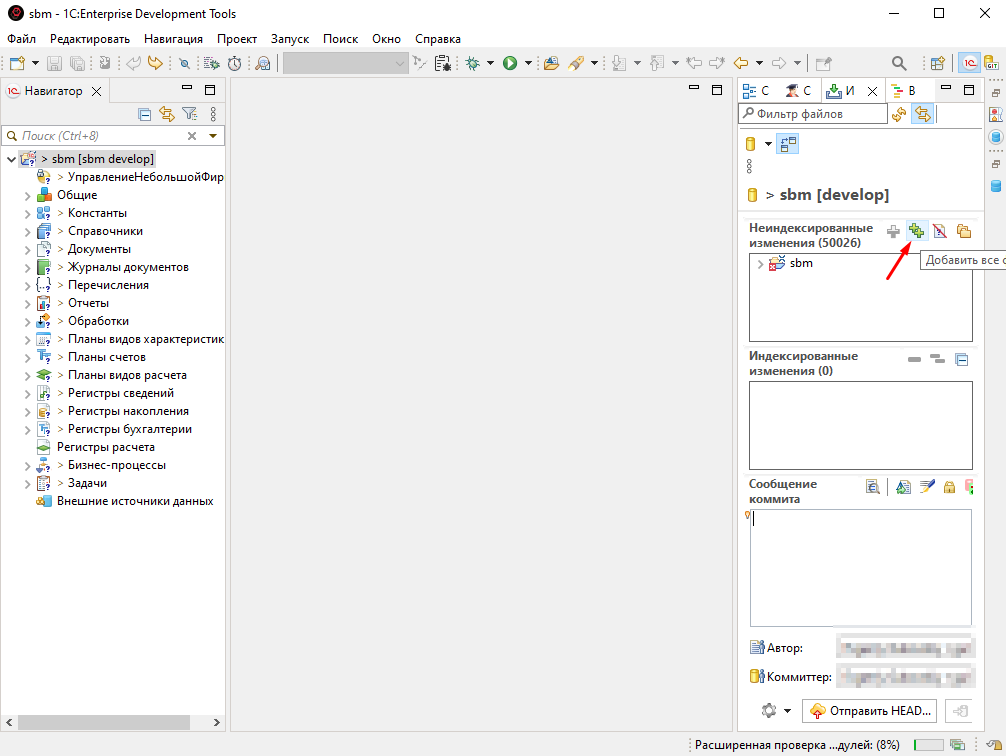The image size is (1006, 756).
Task: Toggle link with editor in Navigator
Action: 166,114
